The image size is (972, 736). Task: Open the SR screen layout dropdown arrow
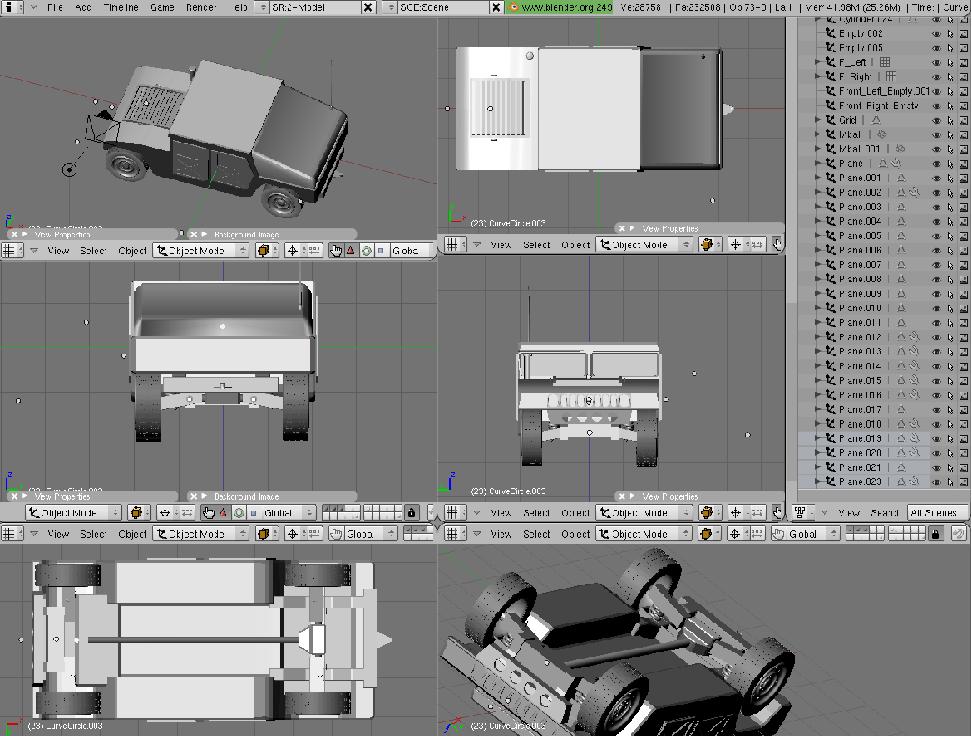(262, 7)
